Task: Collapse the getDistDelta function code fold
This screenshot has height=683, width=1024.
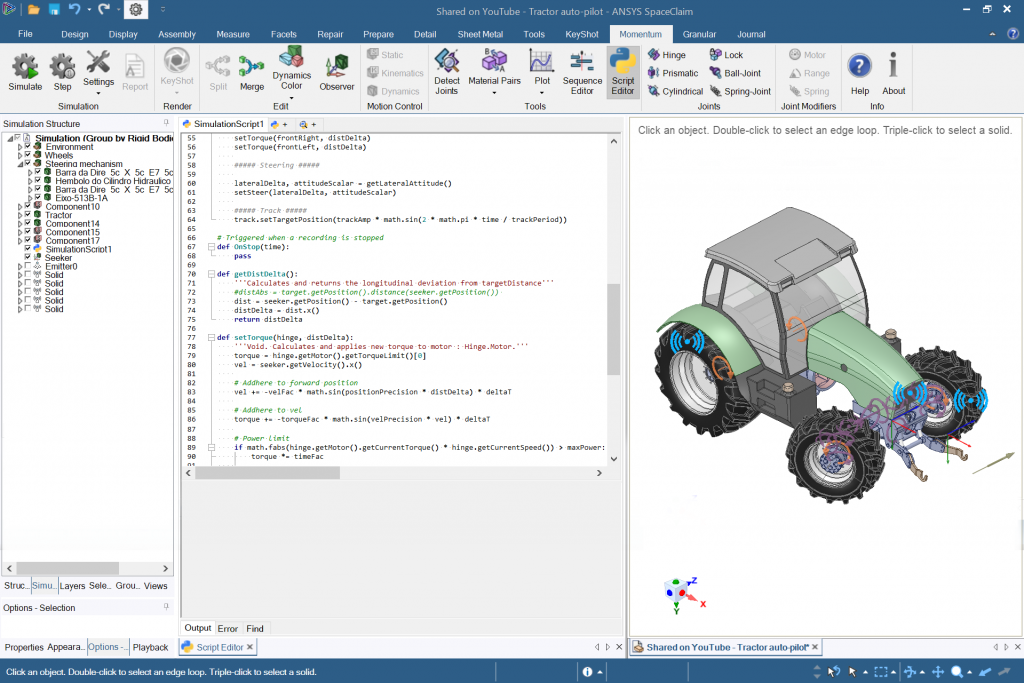Action: [212, 274]
